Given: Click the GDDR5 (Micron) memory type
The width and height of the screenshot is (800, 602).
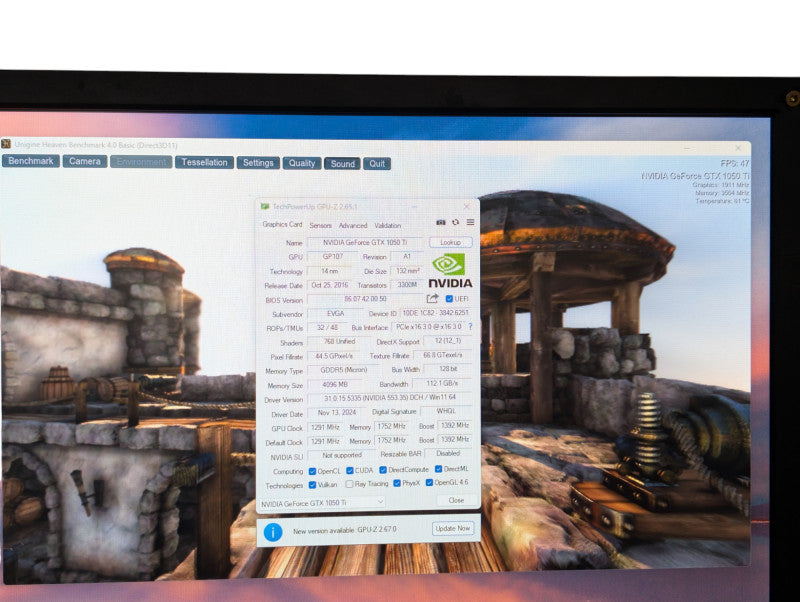Looking at the screenshot, I should click(x=344, y=370).
